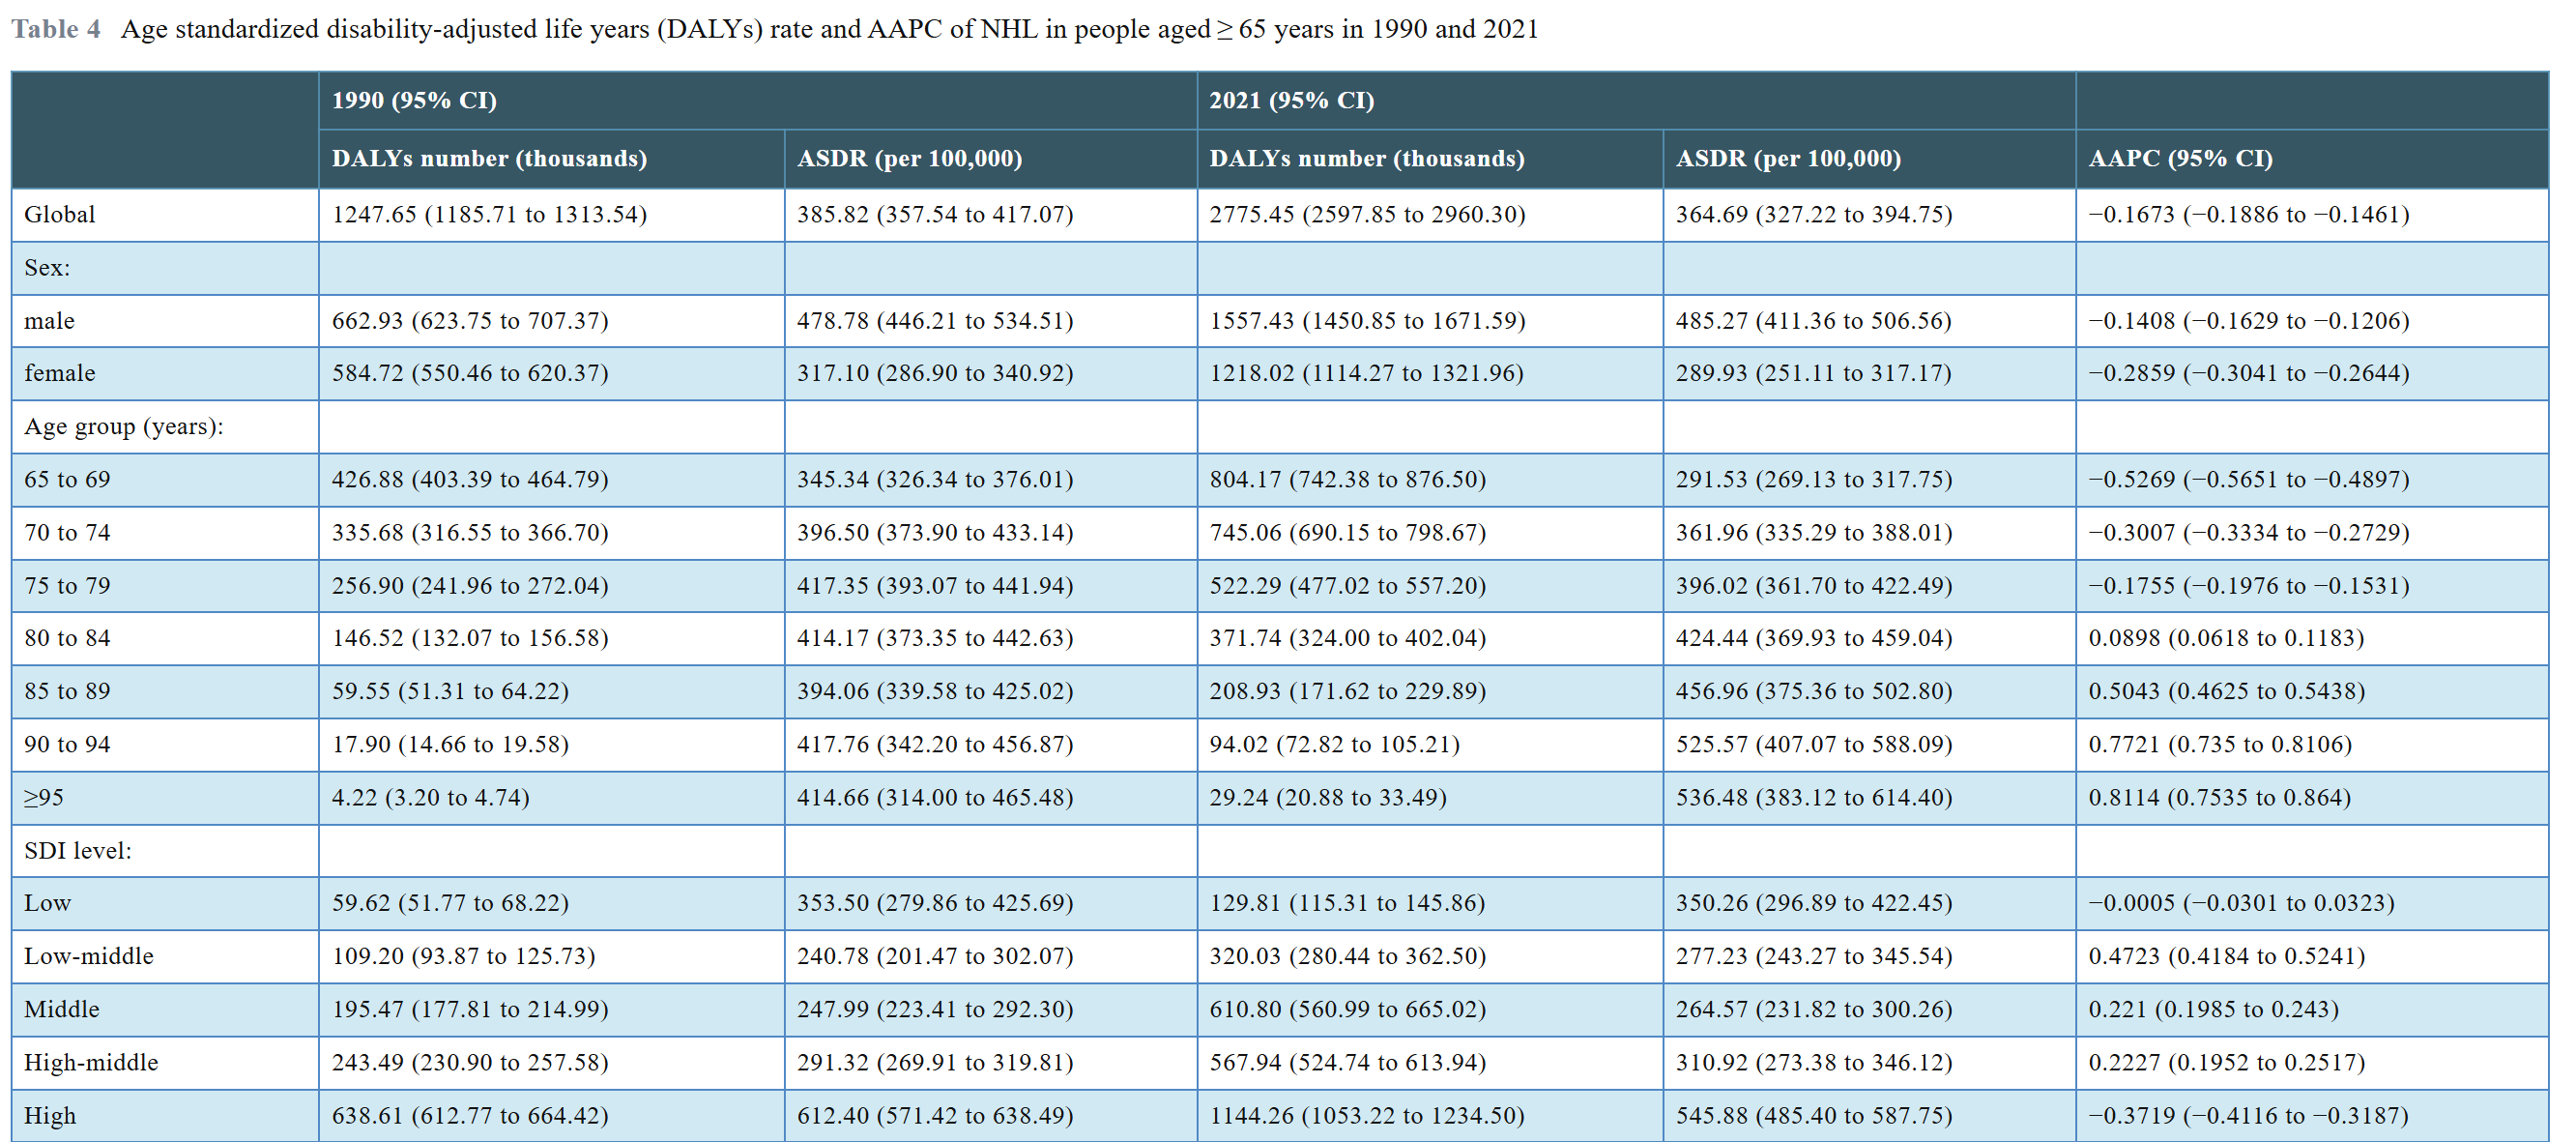Click the SDI level: section label

tap(78, 850)
